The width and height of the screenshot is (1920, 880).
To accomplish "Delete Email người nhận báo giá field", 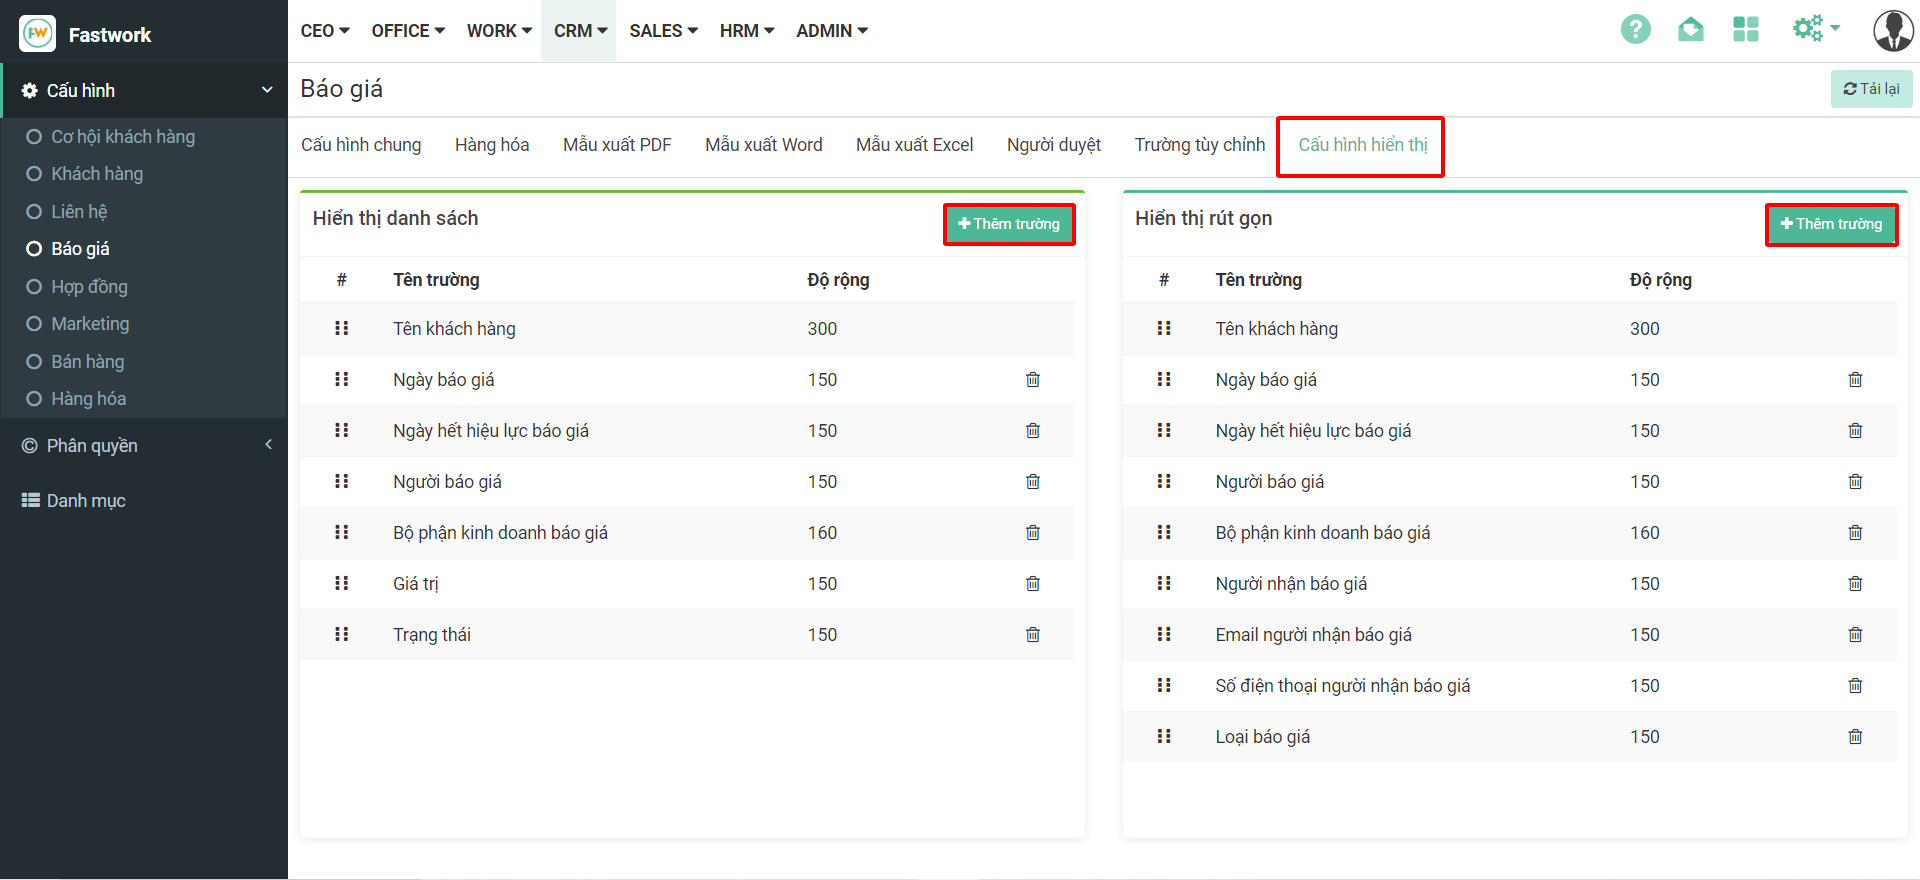I will 1855,635.
